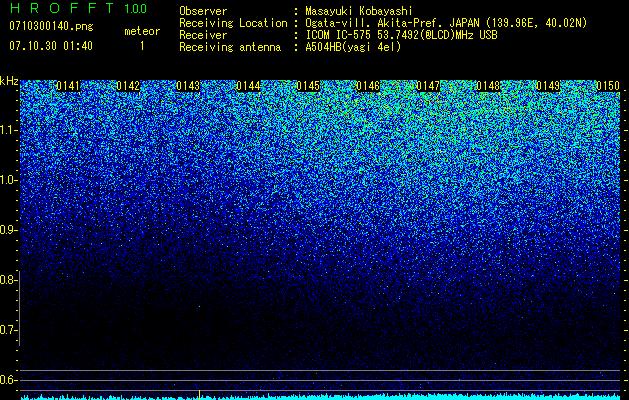Click the 0146 time marker
629x400 pixels.
tap(368, 86)
